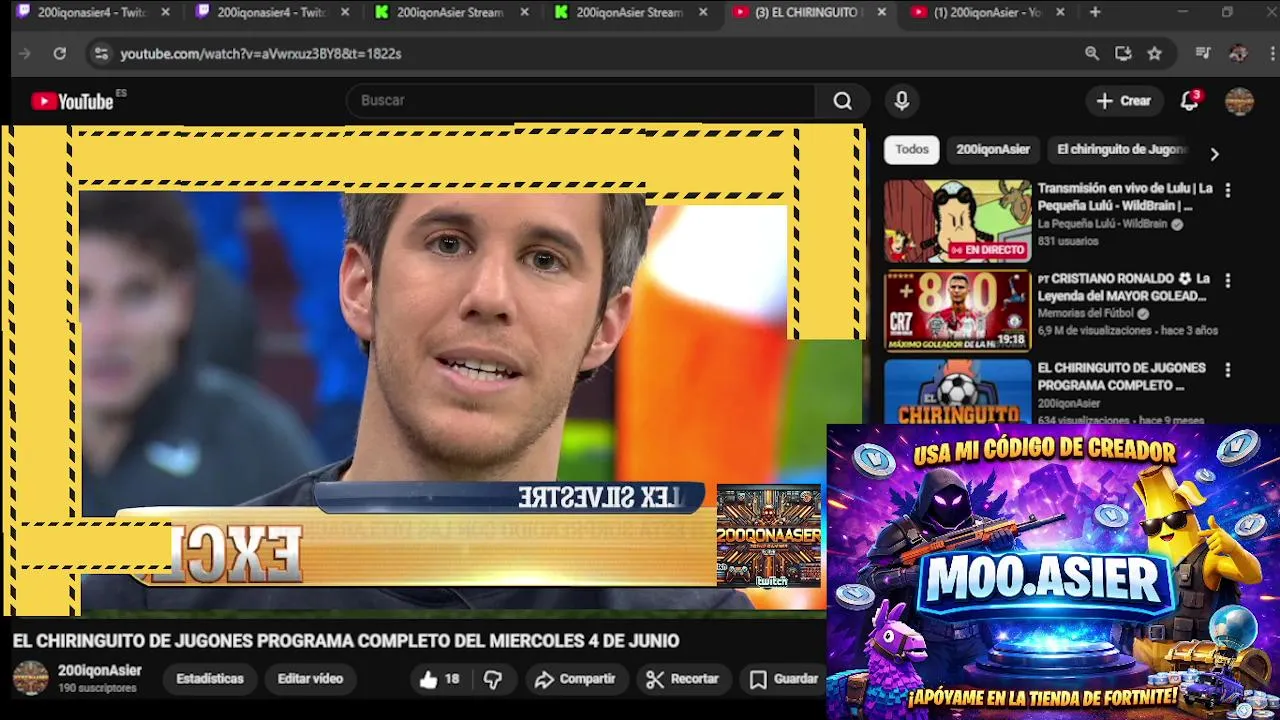Click the zoom magnifier icon in address bar
1280x720 pixels.
point(1092,54)
